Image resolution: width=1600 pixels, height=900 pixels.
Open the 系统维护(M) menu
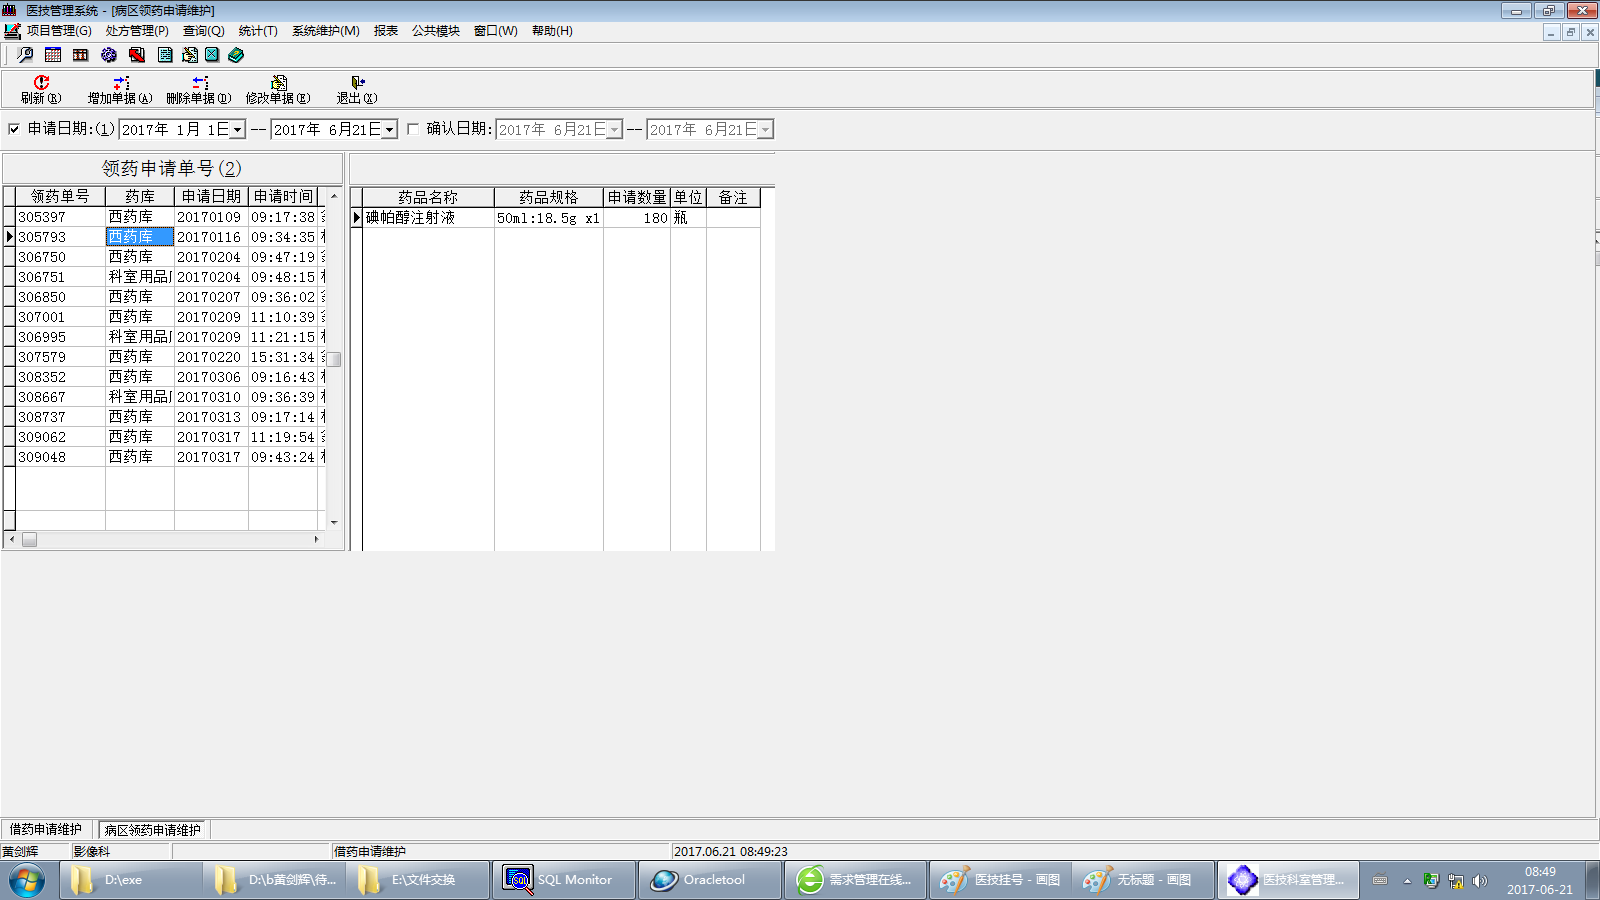tap(326, 31)
